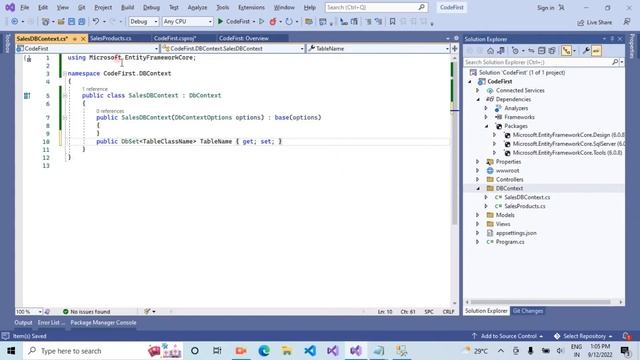Click the Save file toolbar icon
The image size is (640, 360).
pos(71,22)
